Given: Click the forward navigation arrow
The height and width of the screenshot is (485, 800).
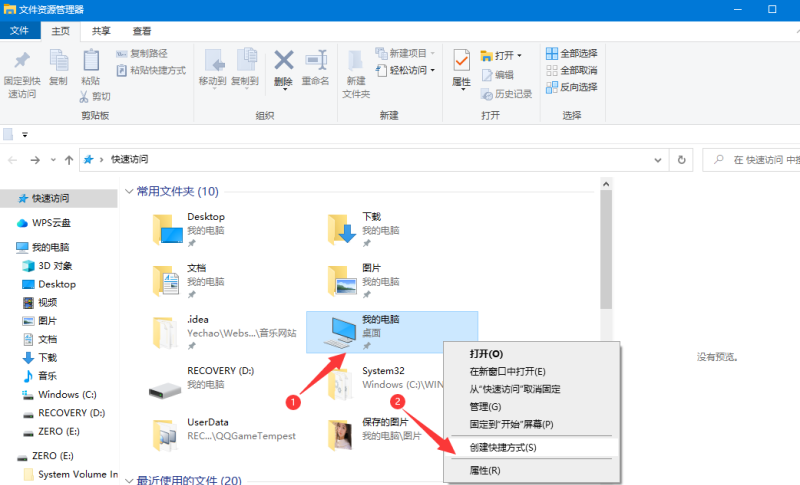Looking at the screenshot, I should pos(35,160).
